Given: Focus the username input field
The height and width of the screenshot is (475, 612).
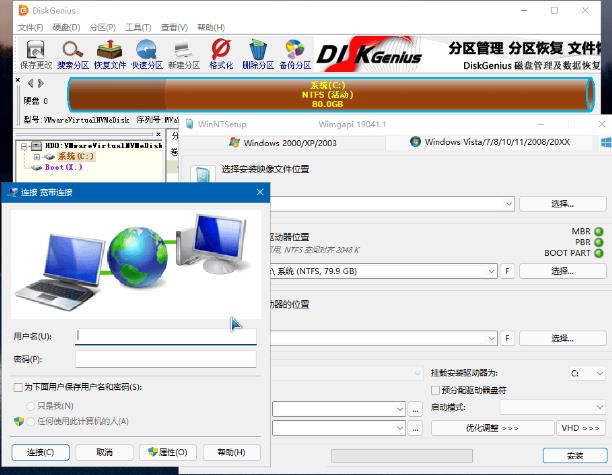Looking at the screenshot, I should pyautogui.click(x=166, y=336).
